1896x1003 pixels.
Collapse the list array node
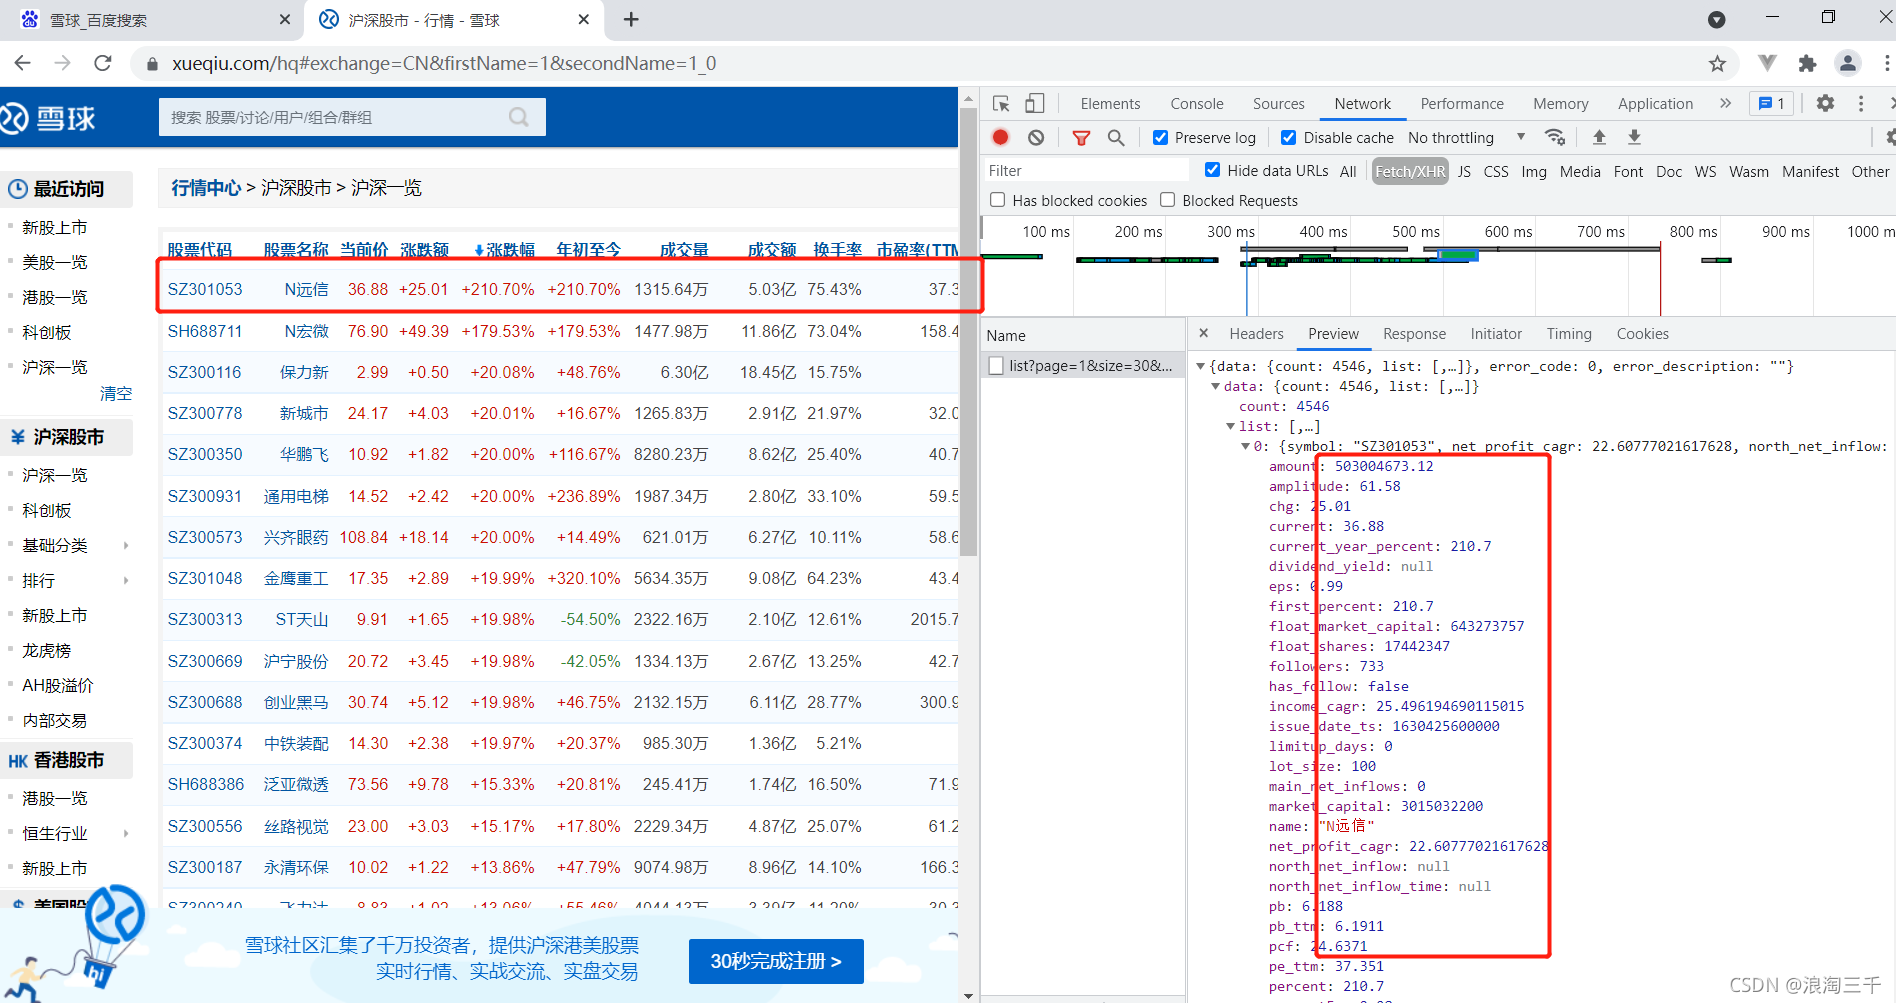[1231, 426]
